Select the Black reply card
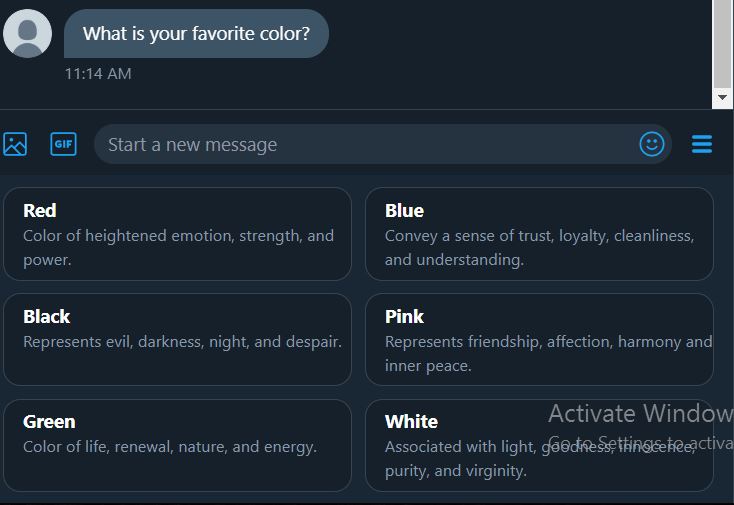 click(x=177, y=339)
